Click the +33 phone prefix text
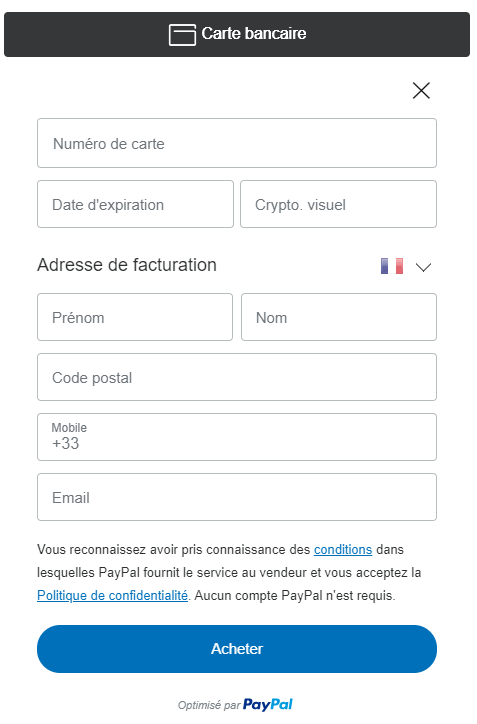477x724 pixels. [66, 444]
